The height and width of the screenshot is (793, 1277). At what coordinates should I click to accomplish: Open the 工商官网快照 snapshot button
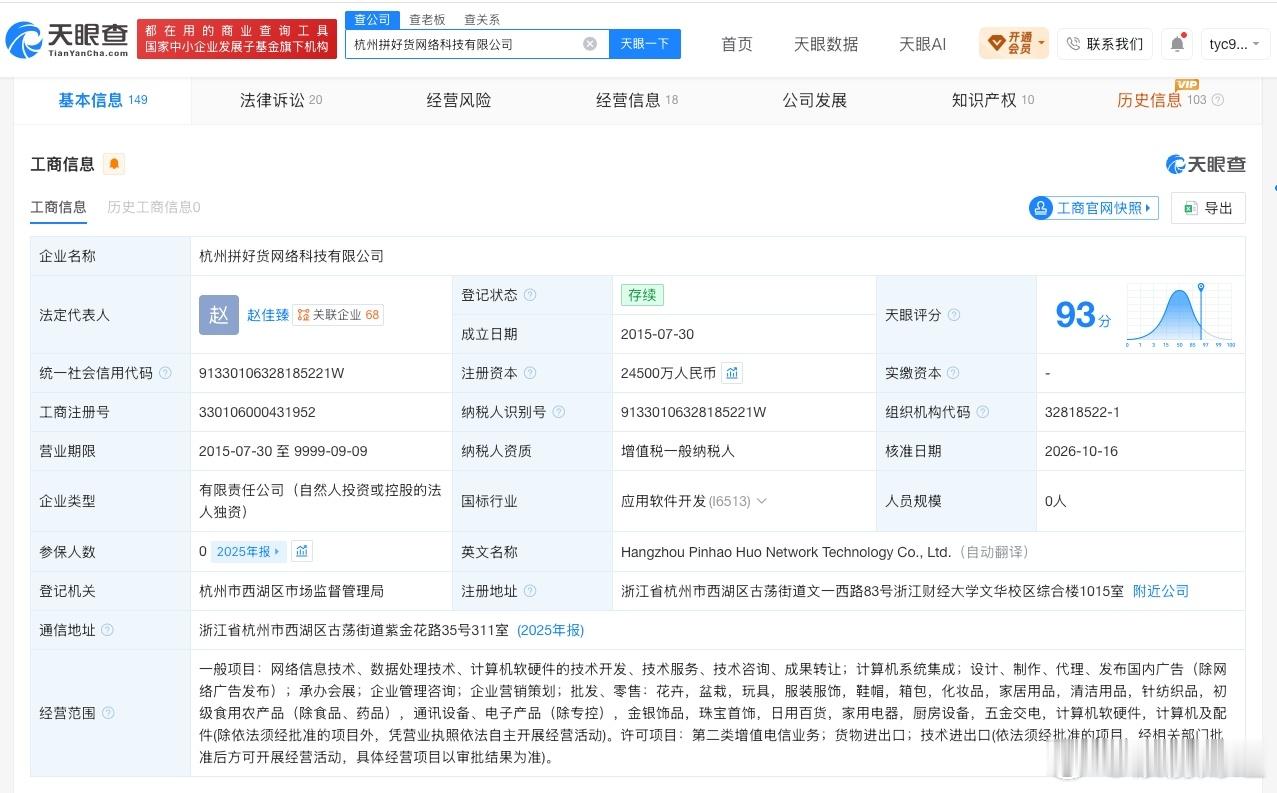[1094, 208]
